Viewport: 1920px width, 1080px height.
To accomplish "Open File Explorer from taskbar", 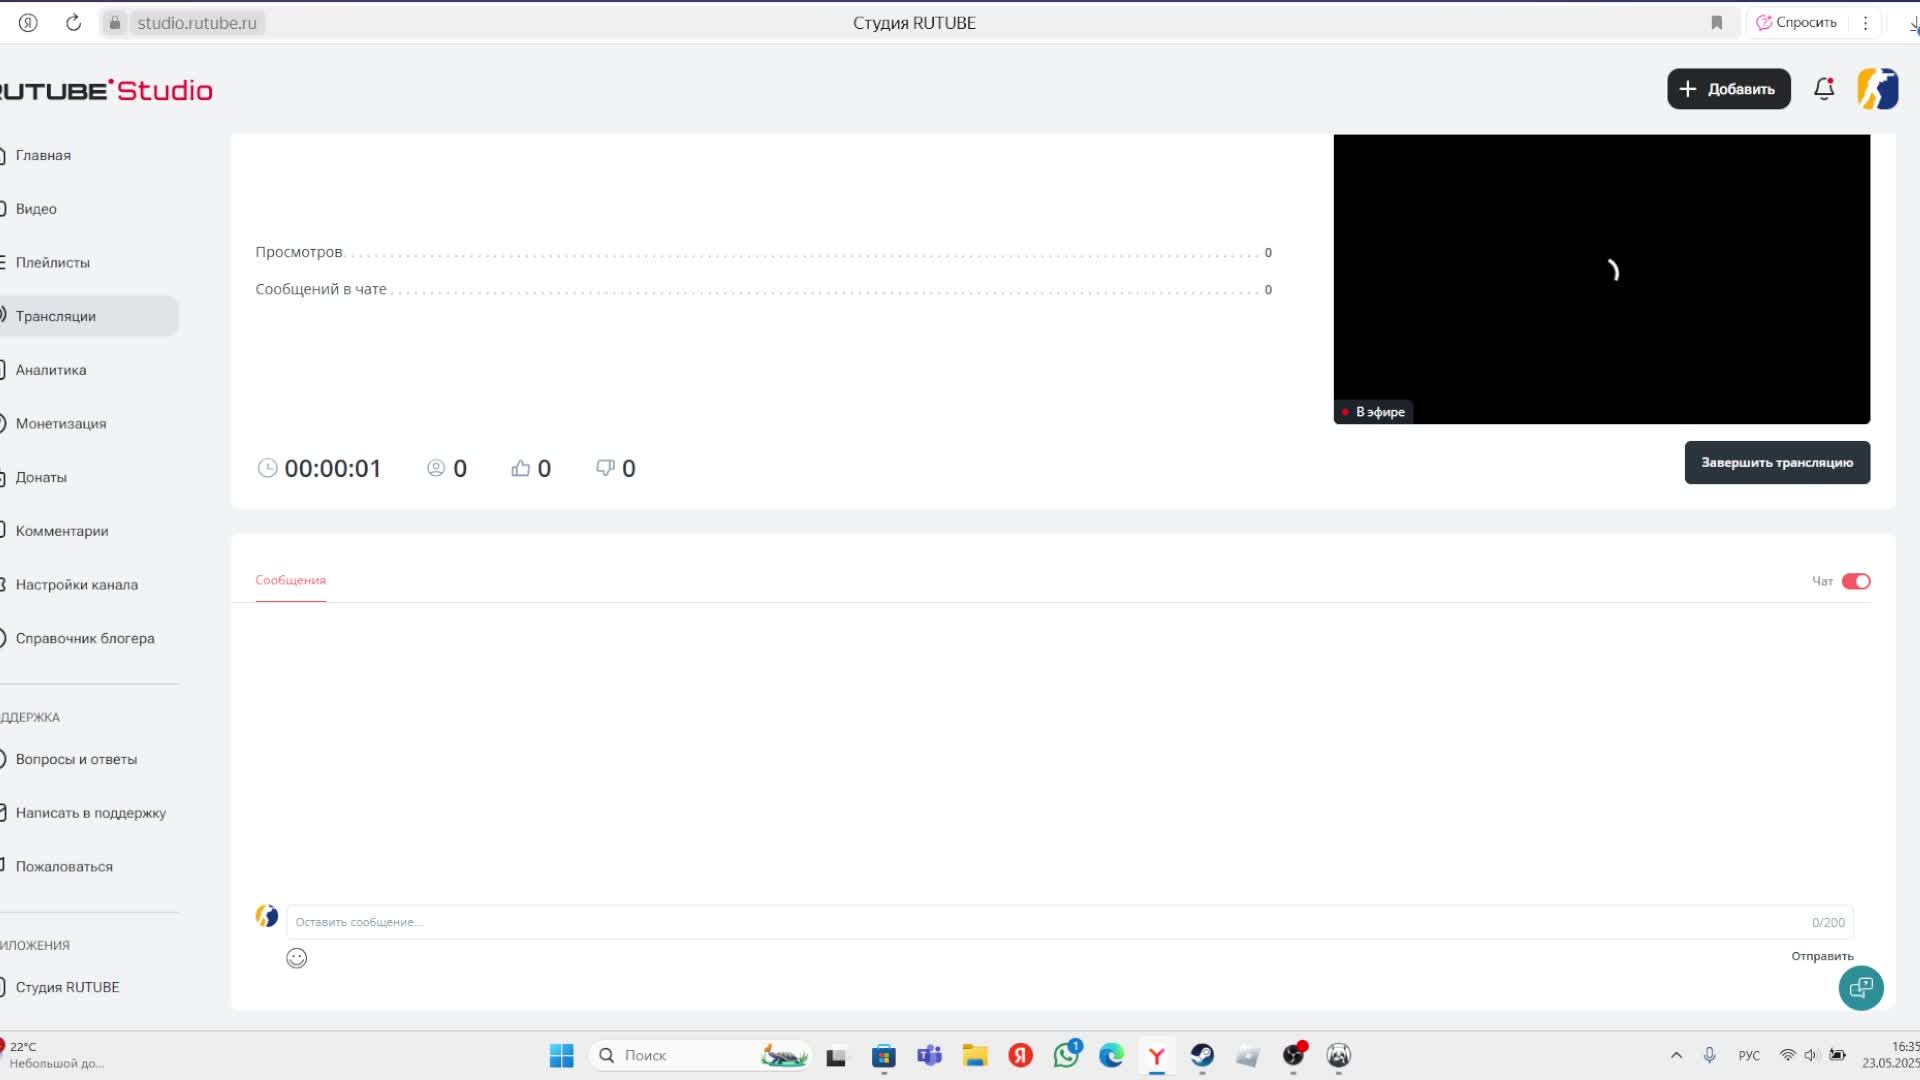I will (975, 1055).
